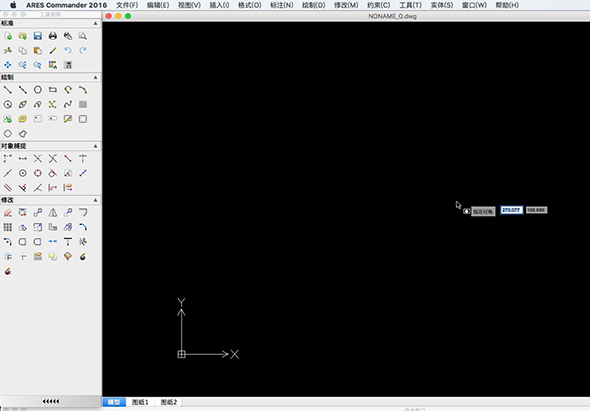
Task: Click the Redo arrow icon
Action: coord(83,50)
